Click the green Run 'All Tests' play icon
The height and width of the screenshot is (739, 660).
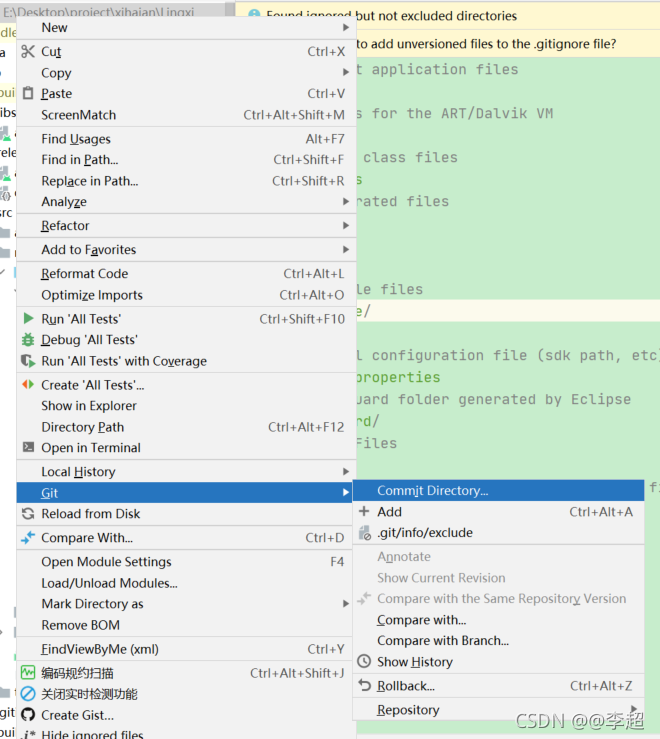(28, 319)
